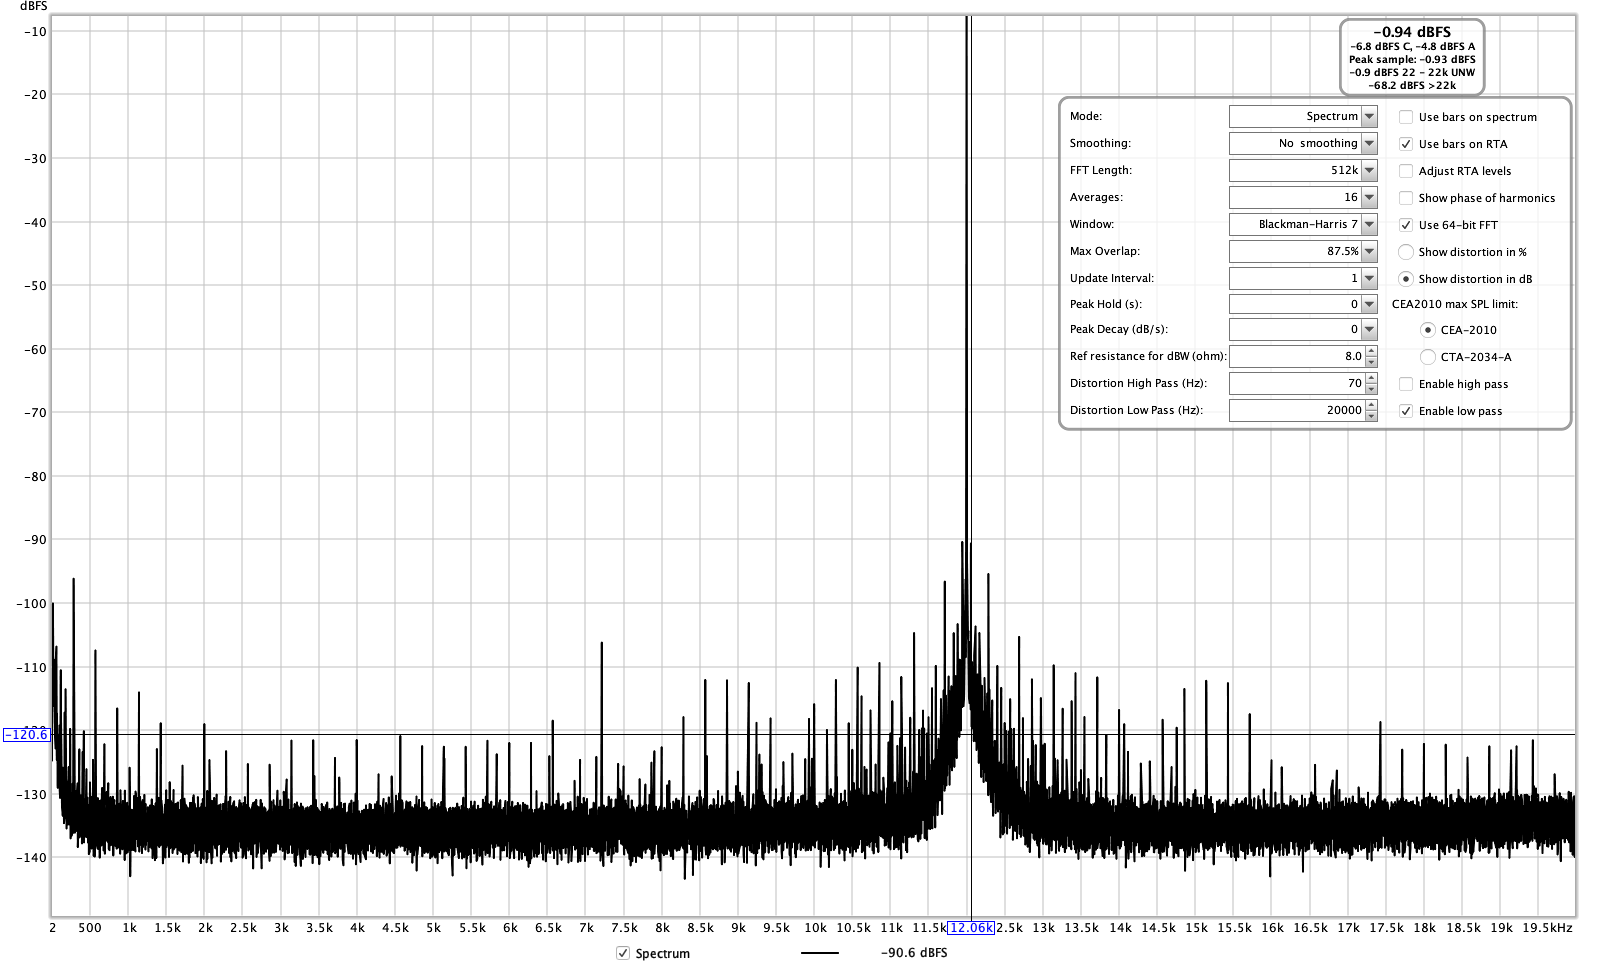This screenshot has height=969, width=1601.
Task: Open the Update Interval dropdown
Action: pos(1302,279)
